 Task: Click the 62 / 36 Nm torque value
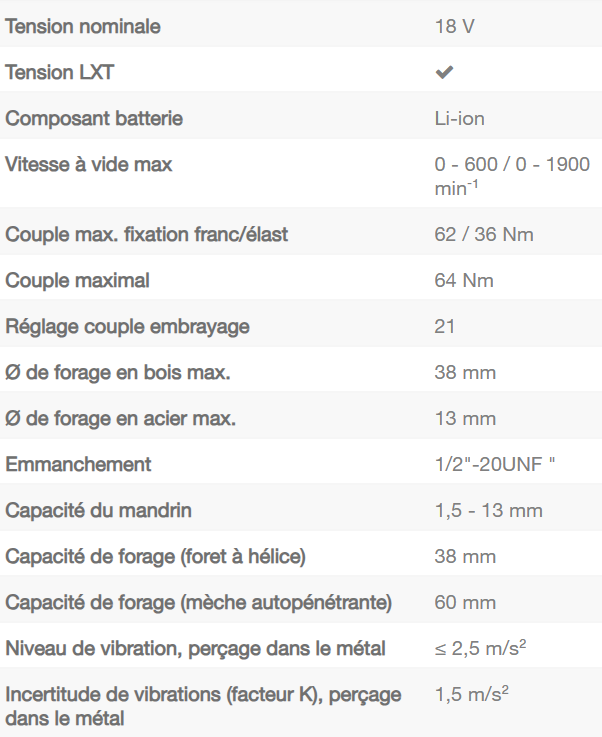(484, 234)
